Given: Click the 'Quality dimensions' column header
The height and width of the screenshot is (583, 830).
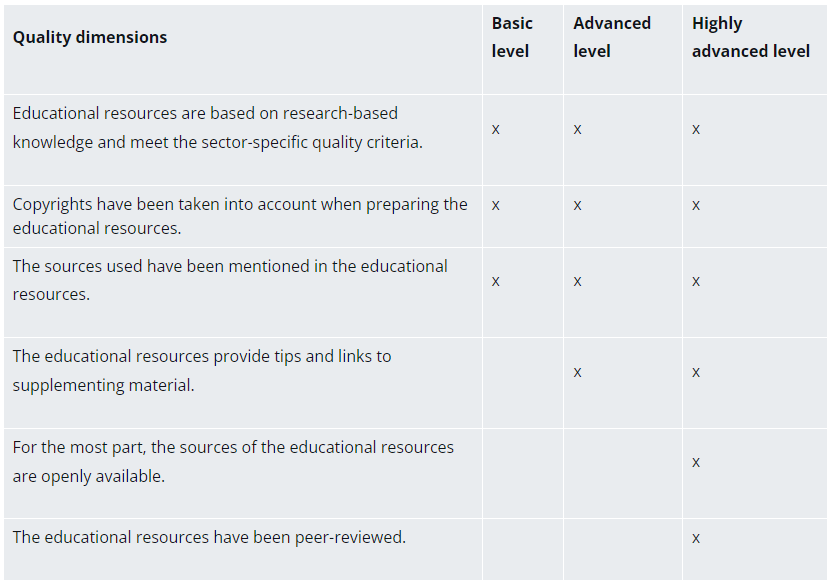Looking at the screenshot, I should coord(90,38).
